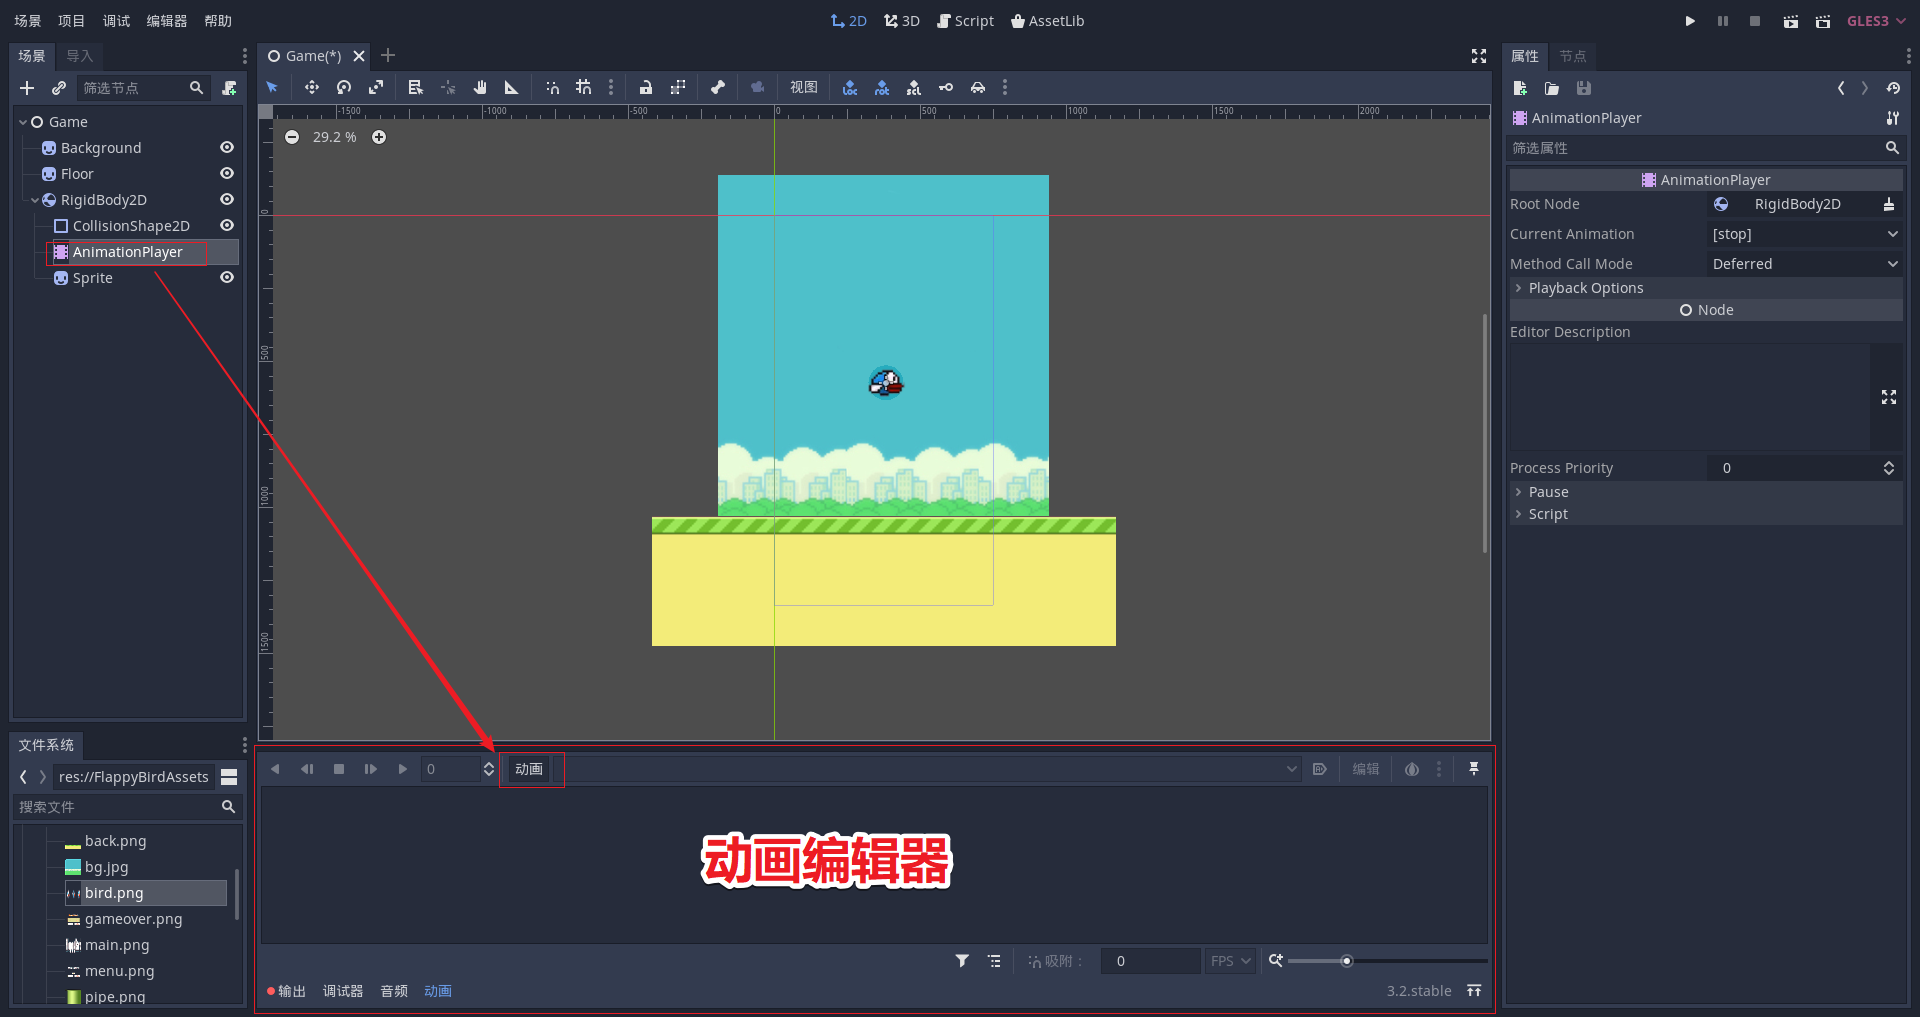
Task: Switch to the 节点 inspector tab
Action: click(x=1573, y=56)
